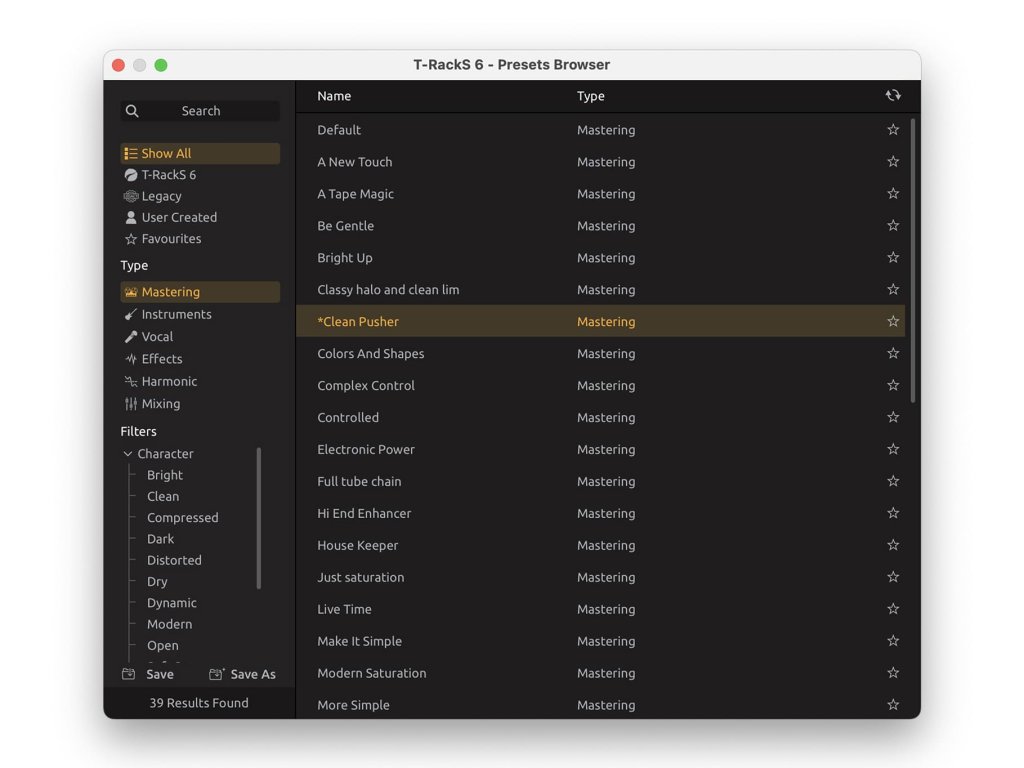Click the refresh icon in list header
Screen dimensions: 1024x768
893,96
